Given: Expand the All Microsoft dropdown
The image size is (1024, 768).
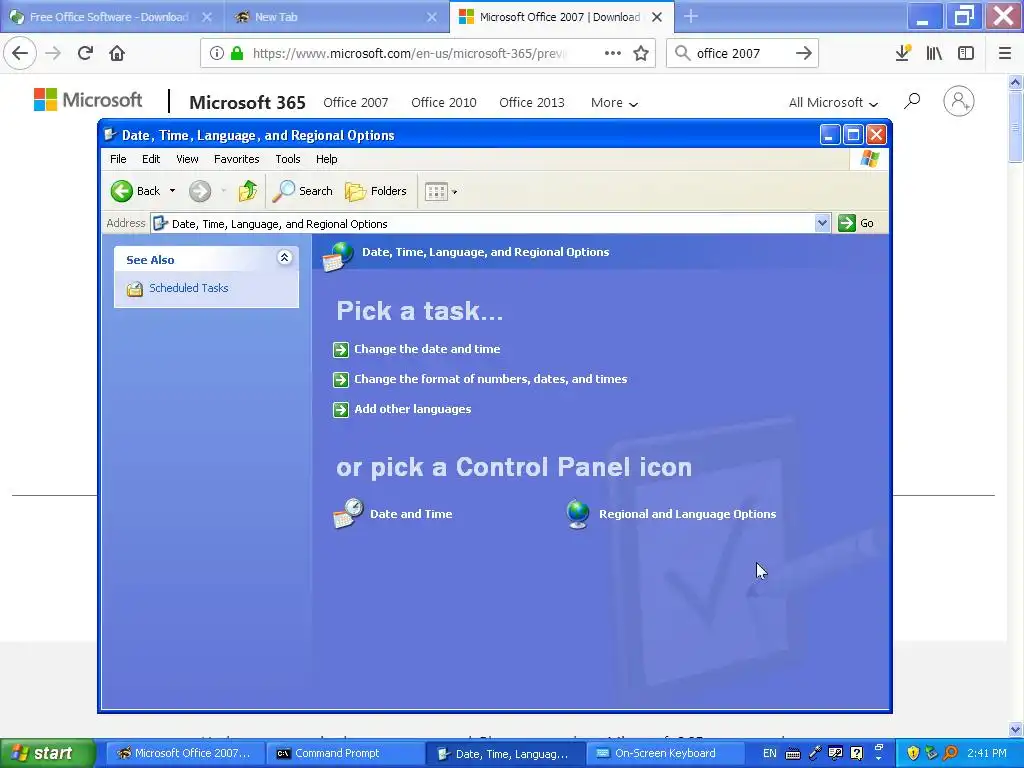Looking at the screenshot, I should (x=833, y=103).
